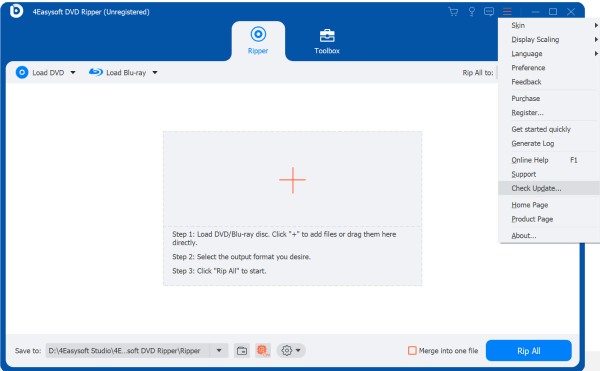
Task: Open Get started quickly entry
Action: point(549,129)
